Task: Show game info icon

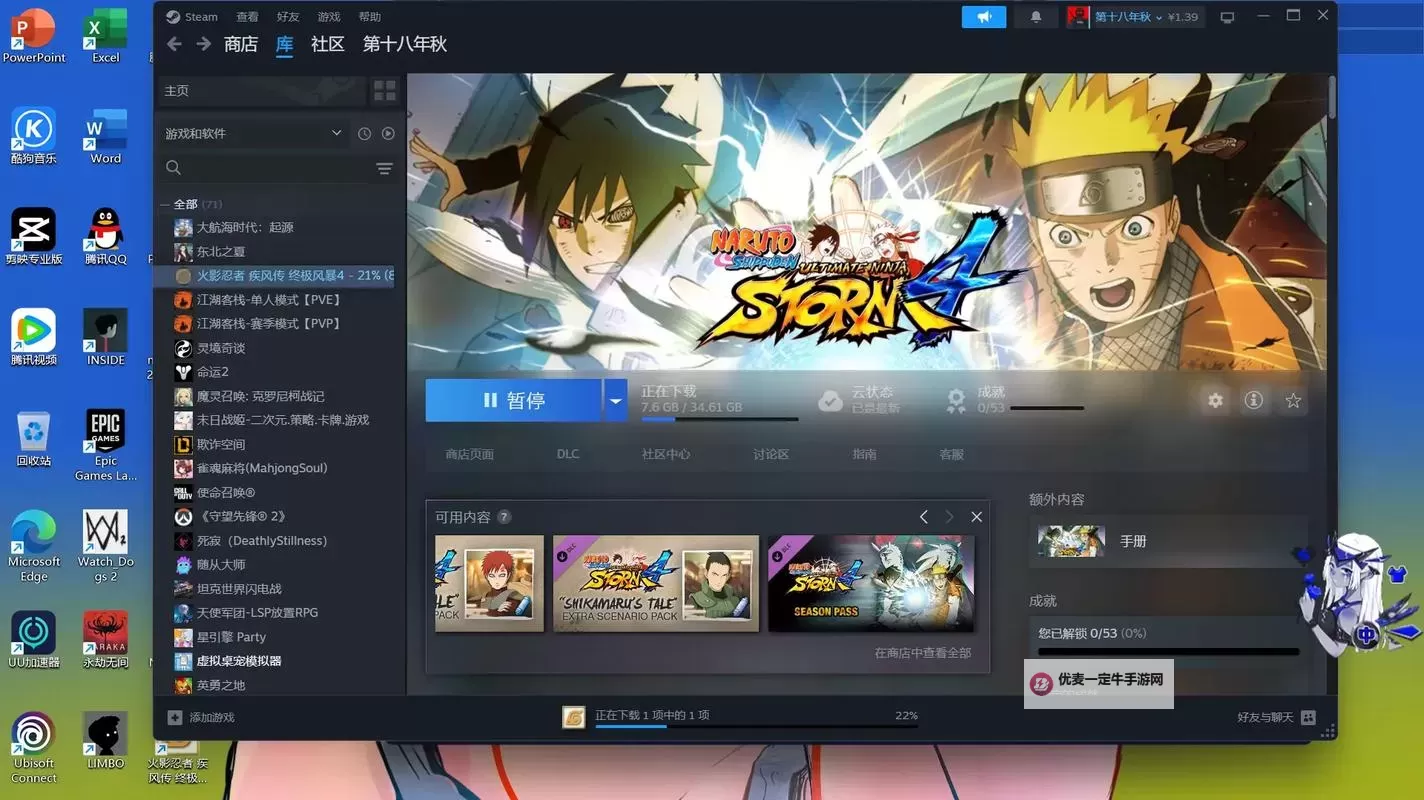Action: pos(1253,400)
